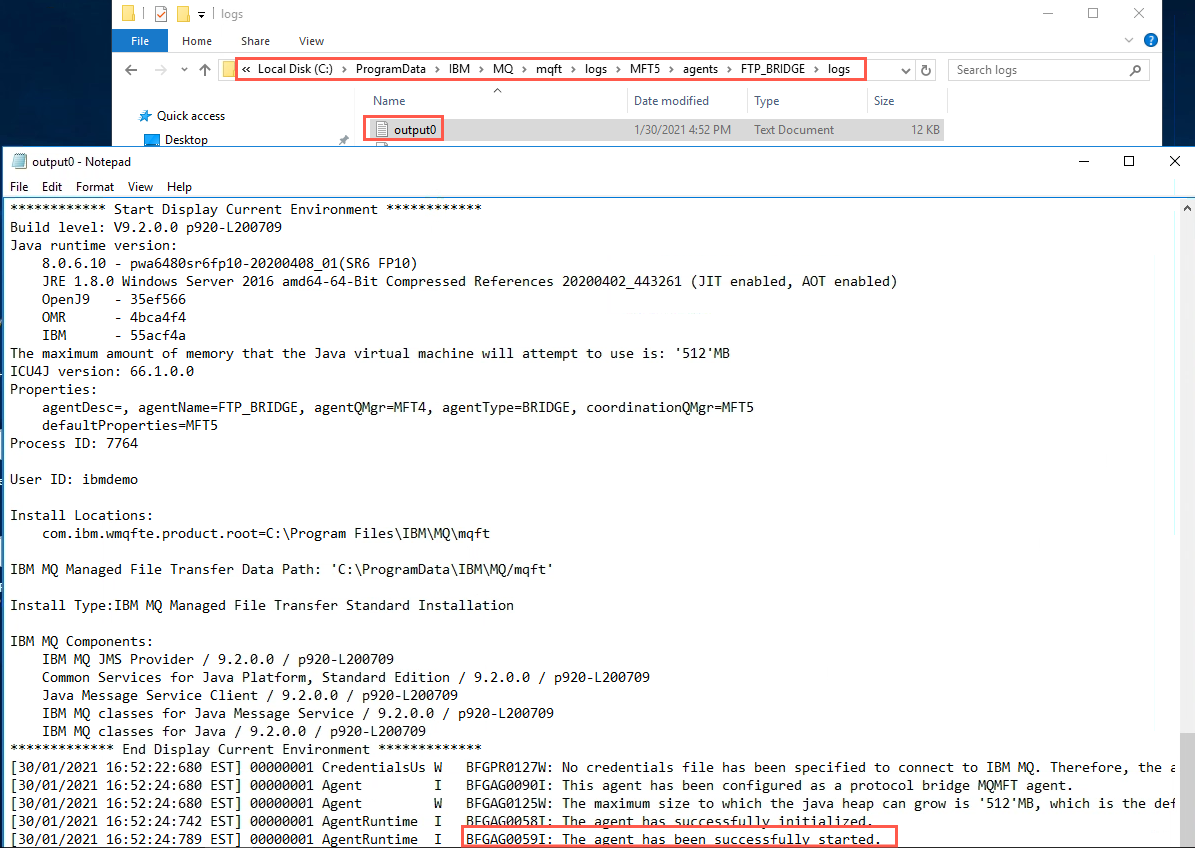The image size is (1195, 848).
Task: Click the Explorer forward arrow
Action: click(x=160, y=70)
